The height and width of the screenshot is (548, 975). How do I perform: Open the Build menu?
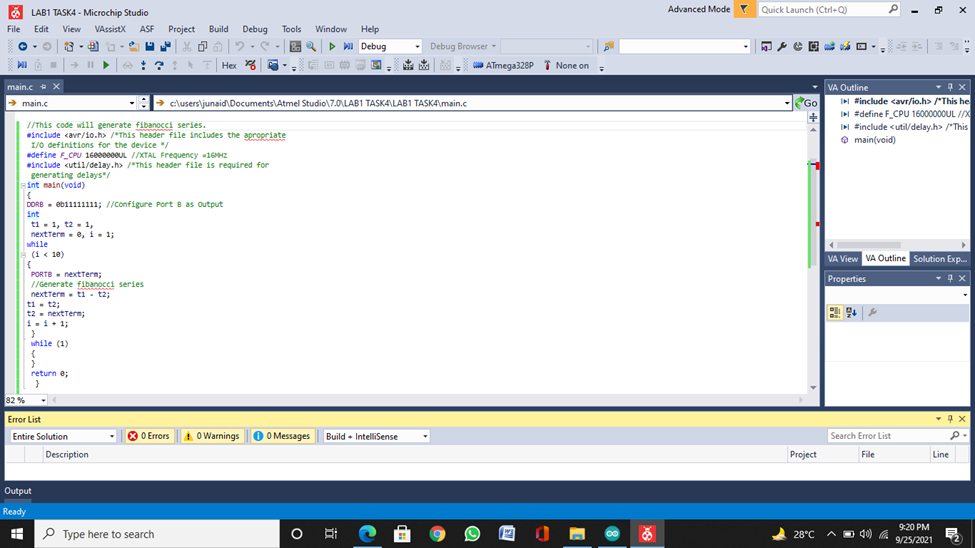(x=218, y=29)
